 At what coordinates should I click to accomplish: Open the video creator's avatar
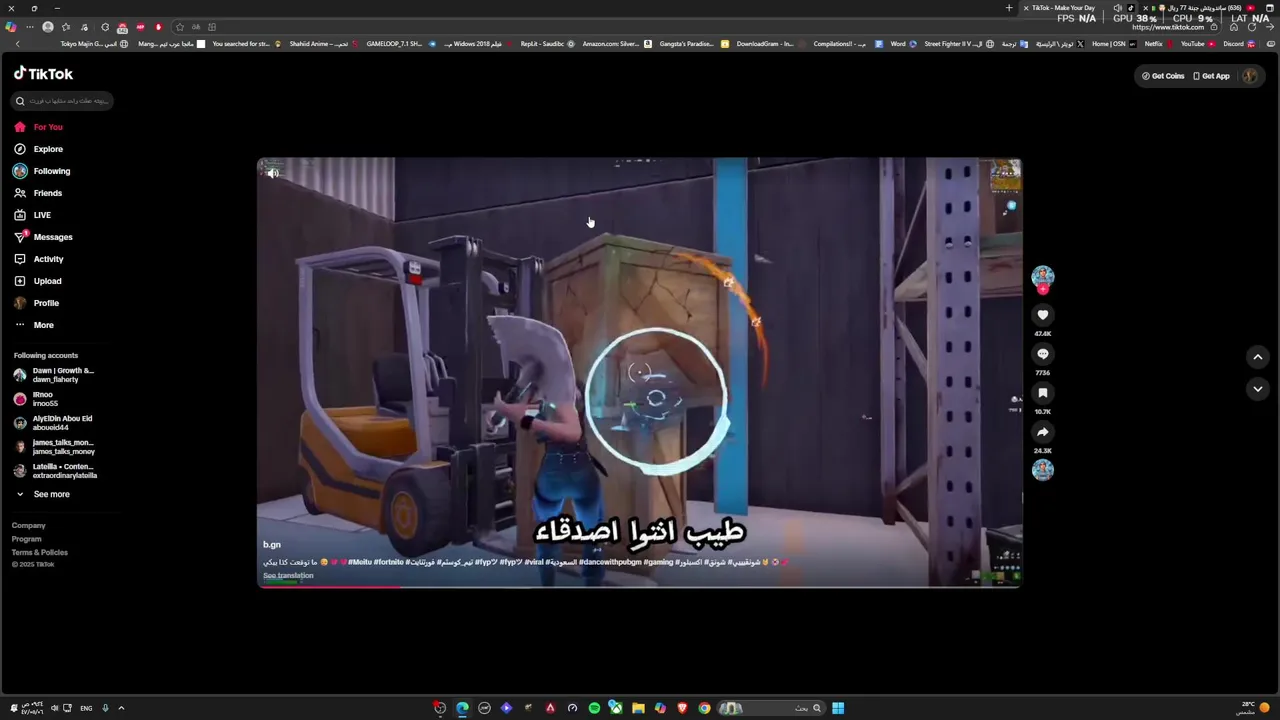click(1043, 276)
